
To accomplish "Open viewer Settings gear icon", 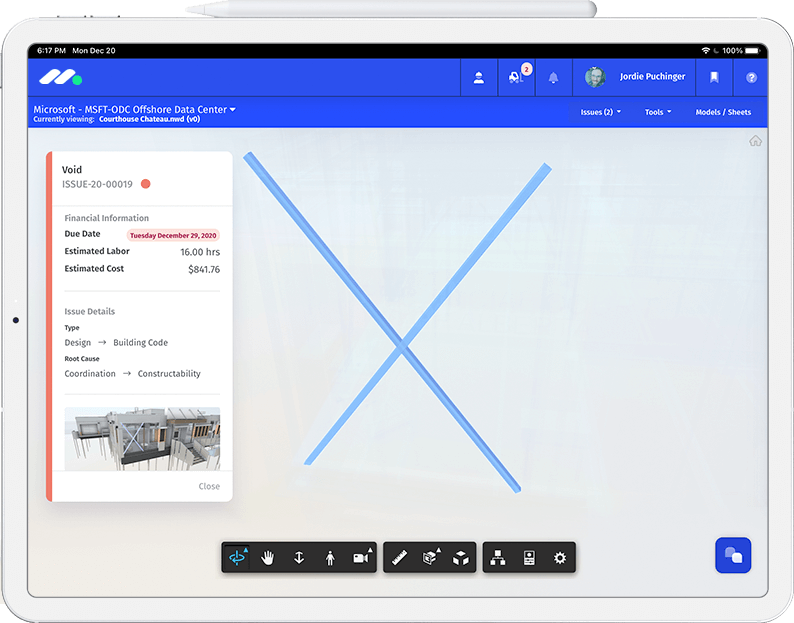I will (x=560, y=558).
